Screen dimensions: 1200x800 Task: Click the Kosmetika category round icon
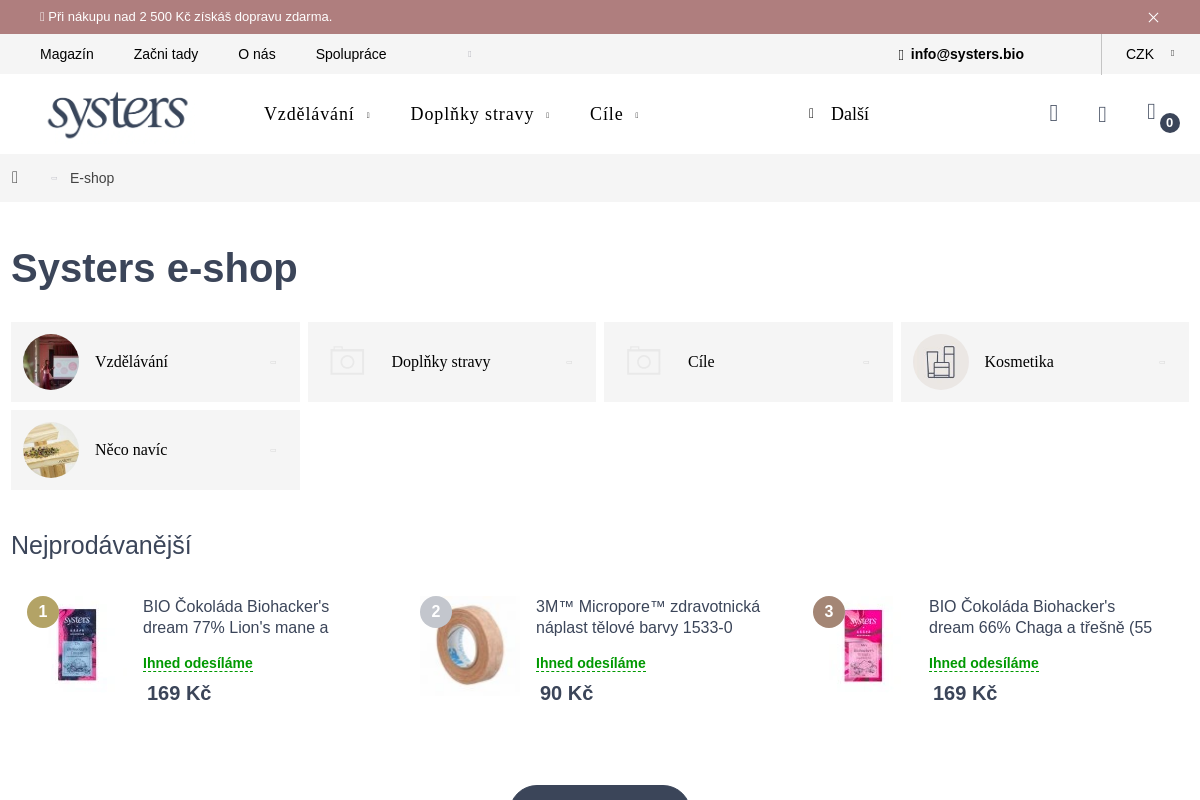click(x=941, y=362)
